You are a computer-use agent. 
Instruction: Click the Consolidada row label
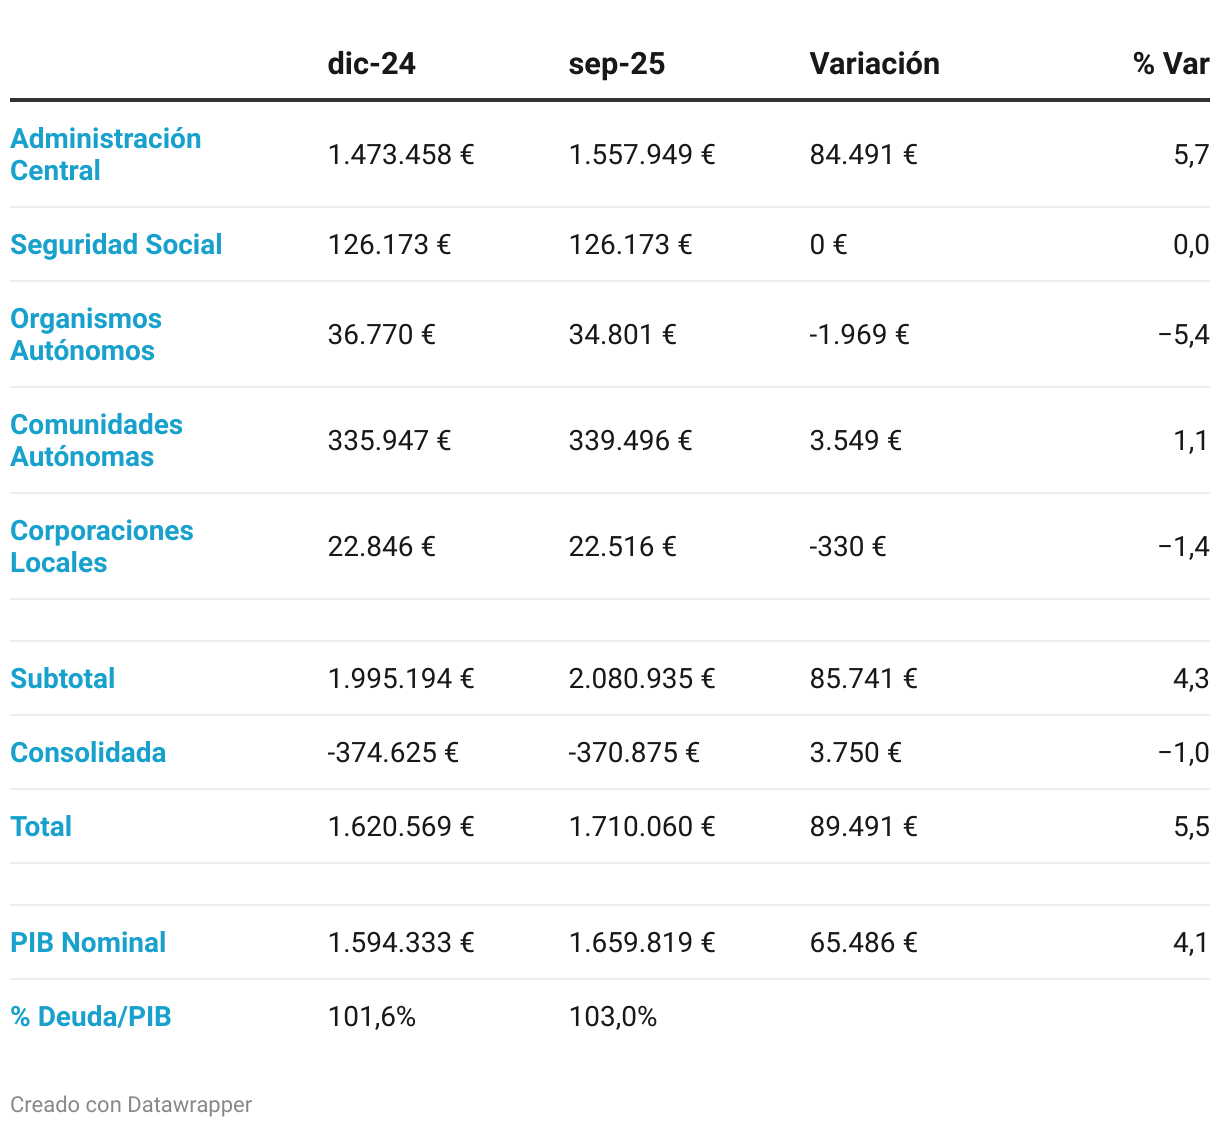click(88, 752)
